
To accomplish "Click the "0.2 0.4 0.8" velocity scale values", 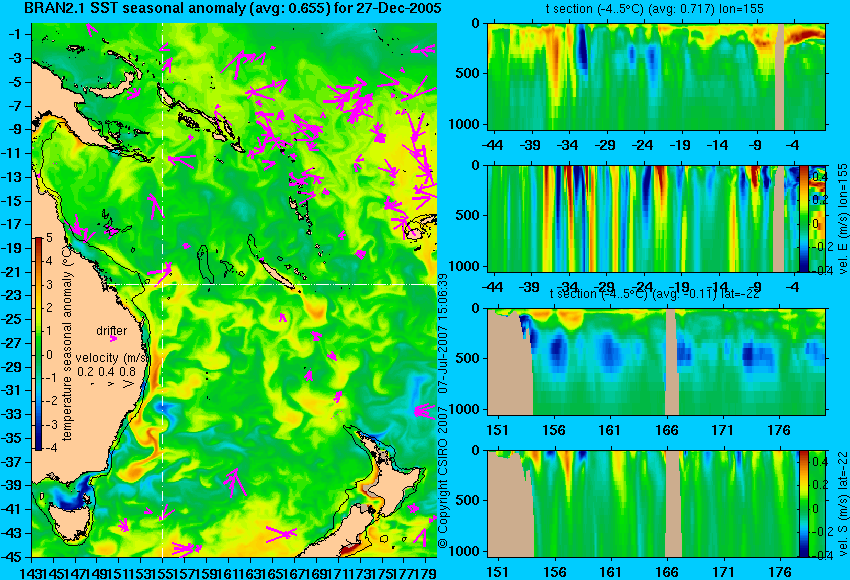I will [x=106, y=372].
